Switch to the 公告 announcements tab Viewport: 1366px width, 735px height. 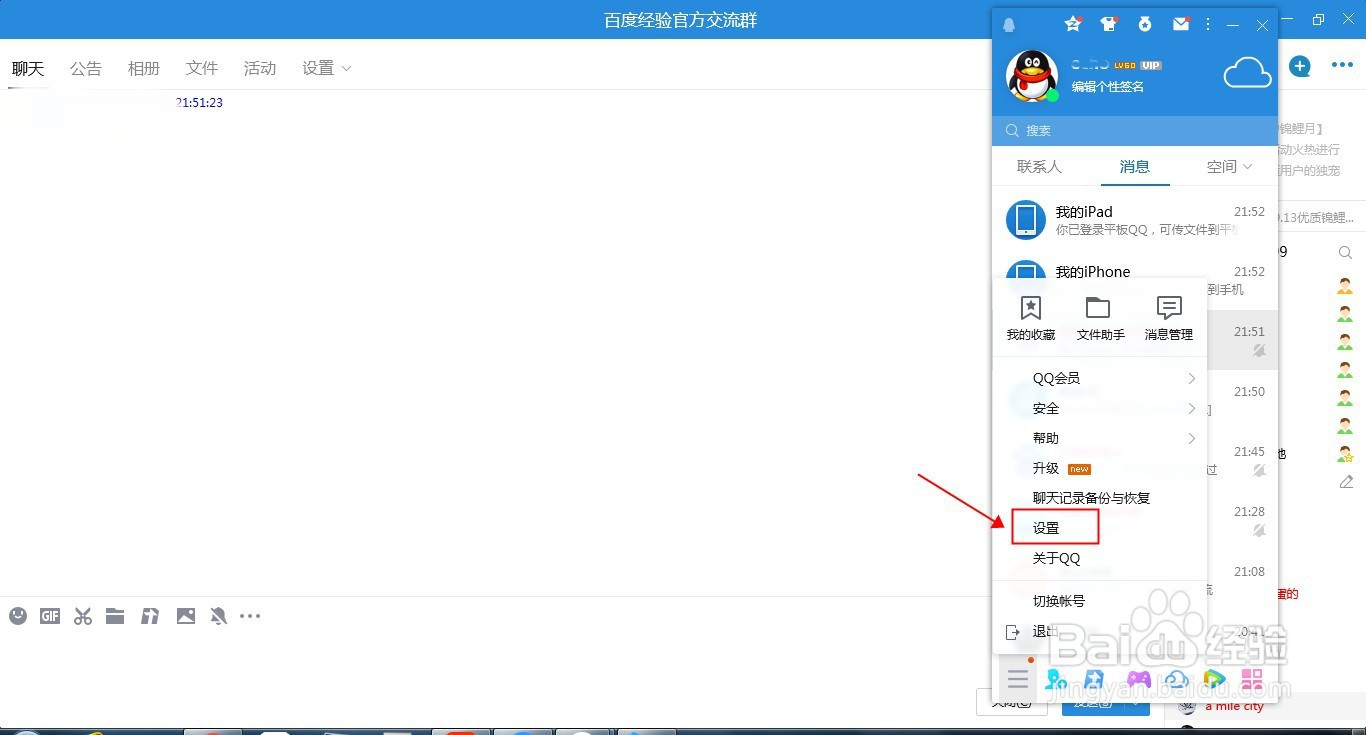click(x=86, y=68)
